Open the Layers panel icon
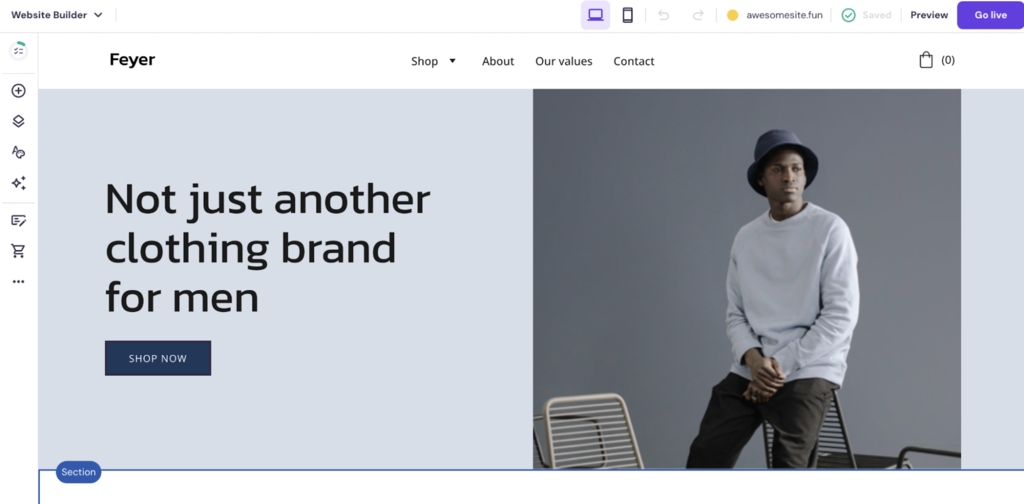 point(18,121)
